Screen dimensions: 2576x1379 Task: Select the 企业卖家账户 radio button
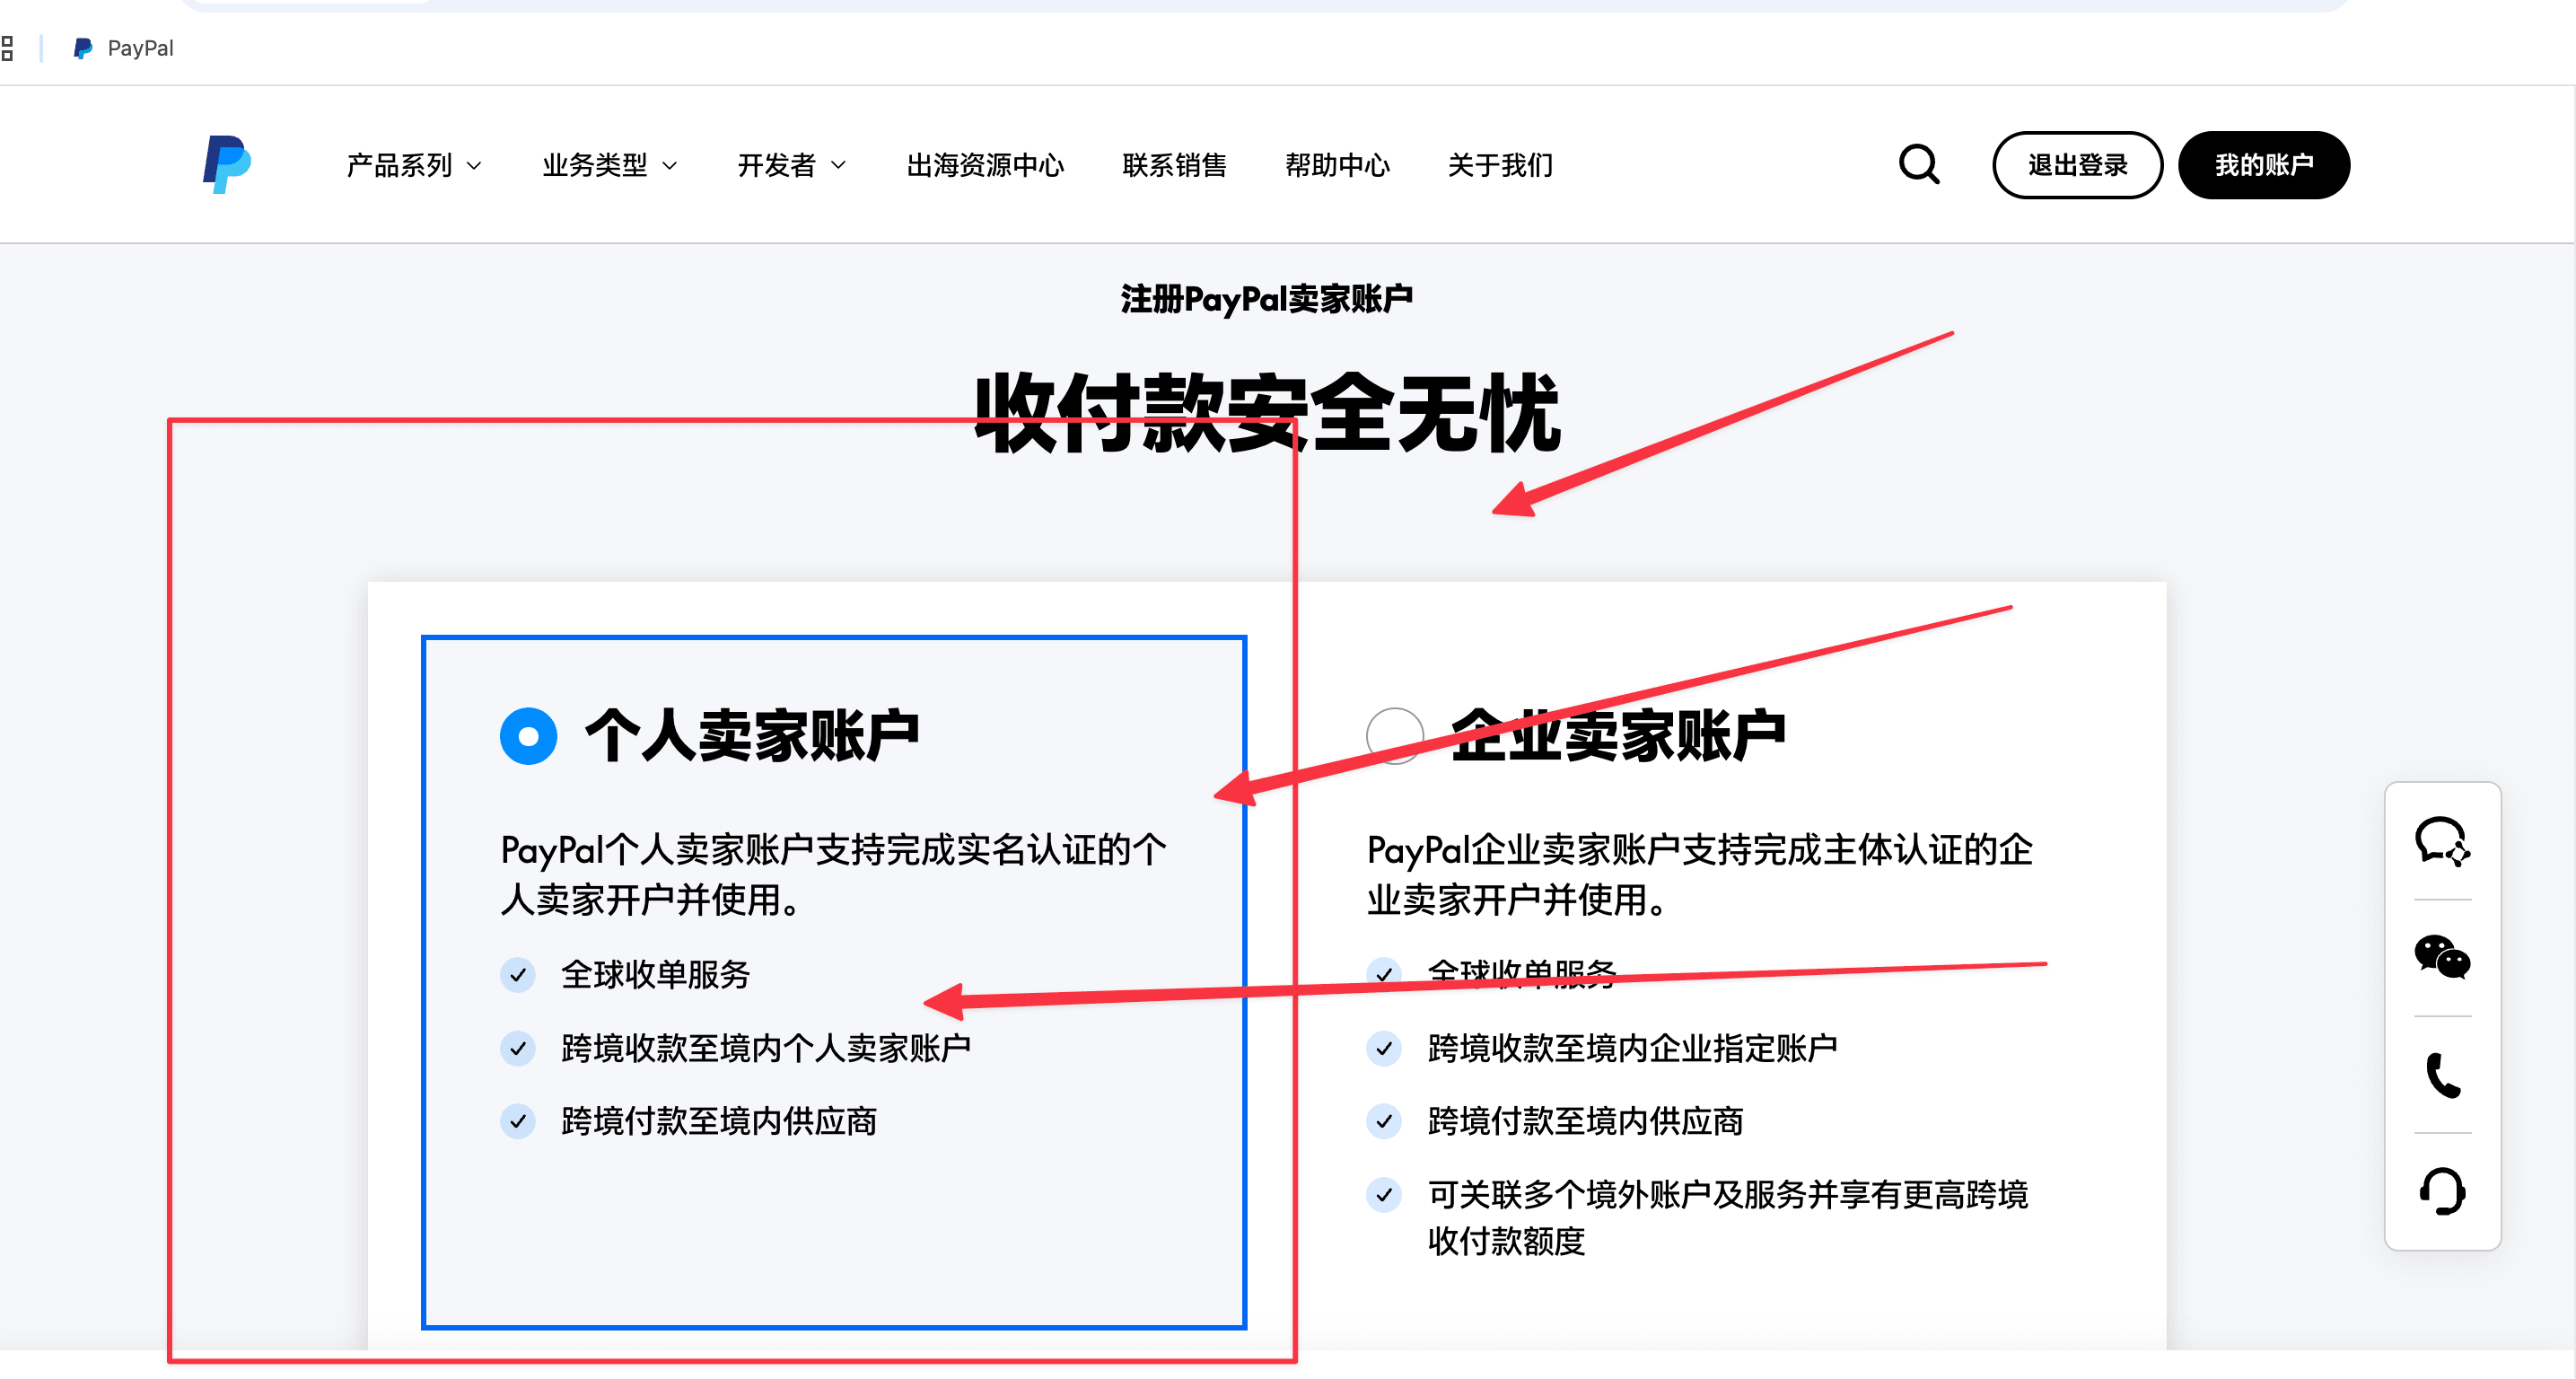pos(1394,736)
